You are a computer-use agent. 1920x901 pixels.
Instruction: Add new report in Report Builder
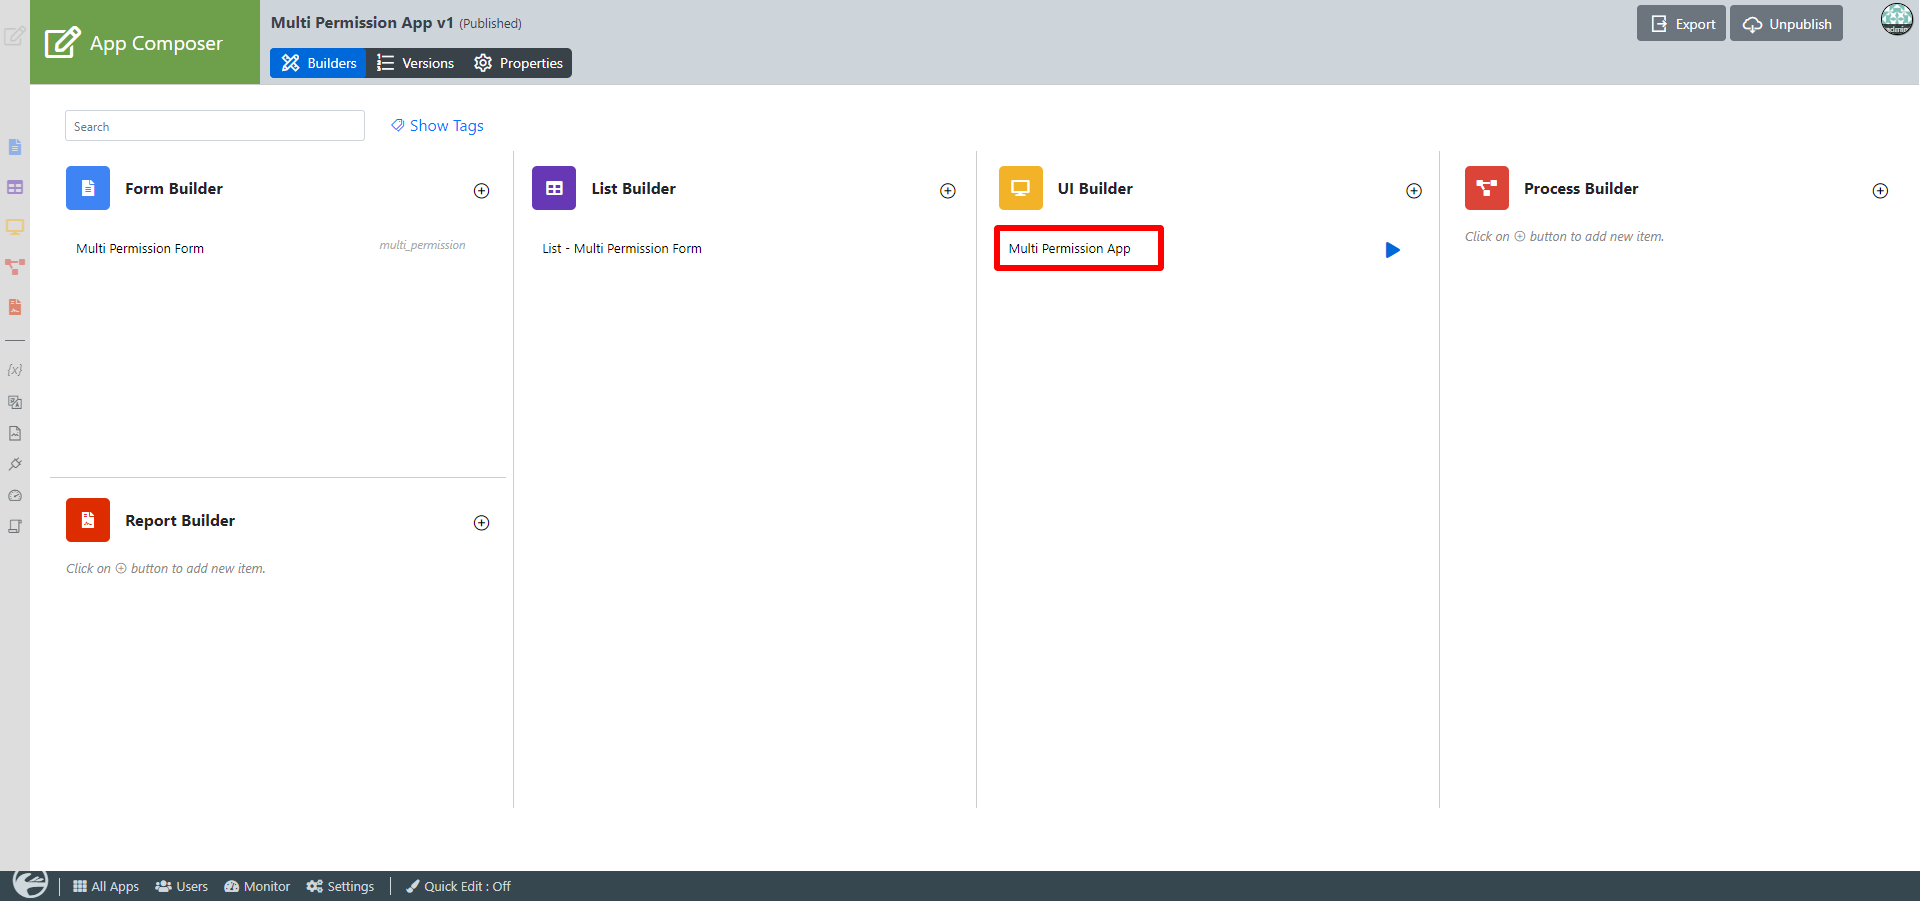(481, 523)
